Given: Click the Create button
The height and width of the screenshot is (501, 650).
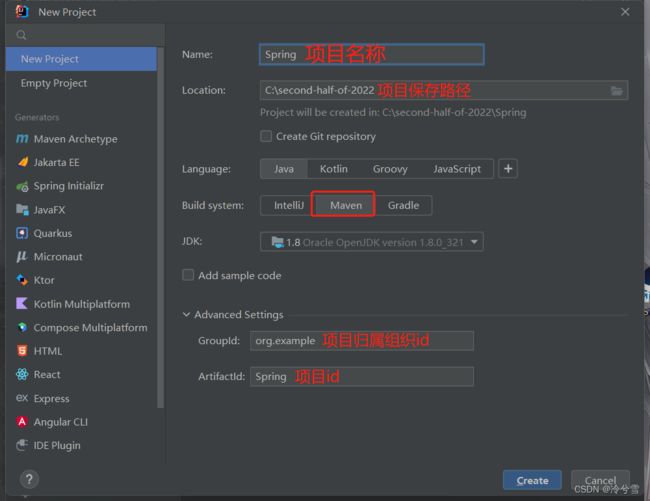Looking at the screenshot, I should (532, 480).
